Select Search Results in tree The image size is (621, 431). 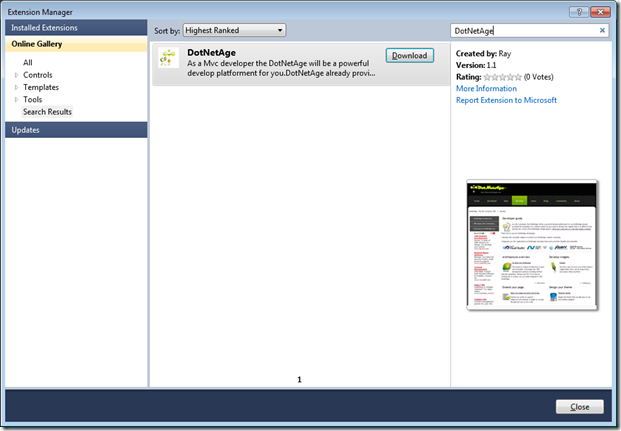(47, 112)
